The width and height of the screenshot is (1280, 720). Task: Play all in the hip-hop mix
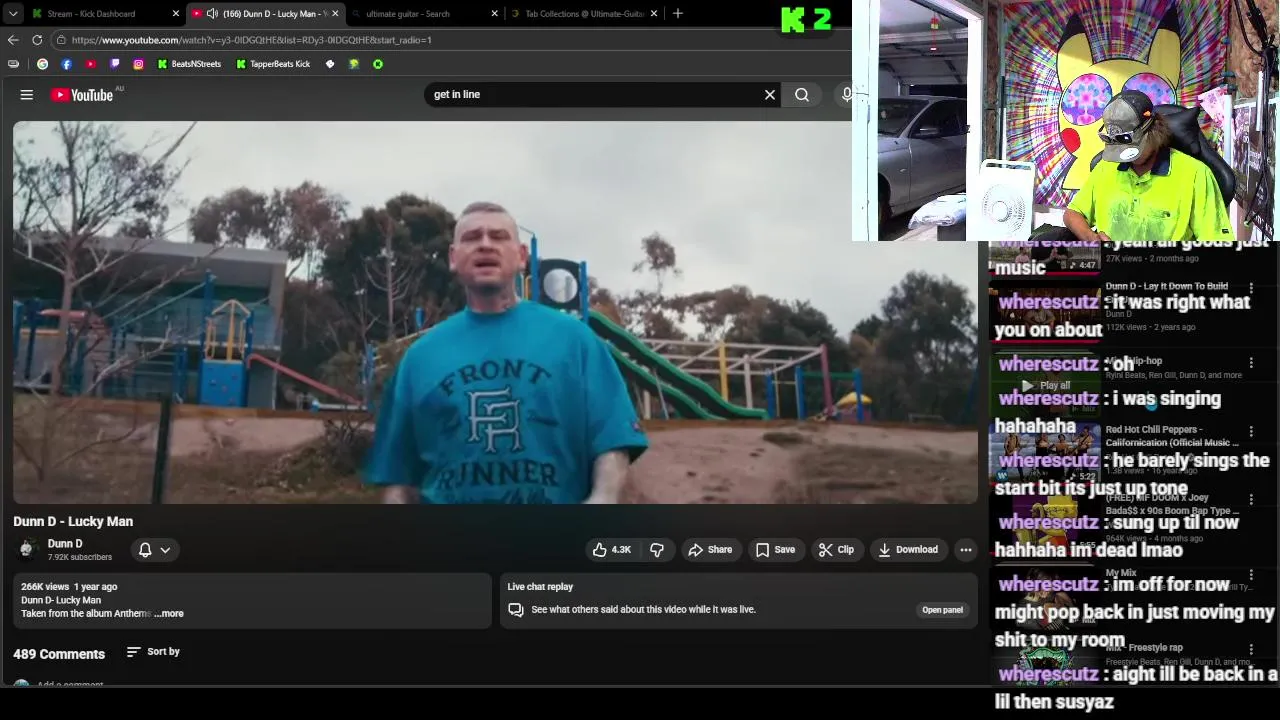click(x=1046, y=385)
